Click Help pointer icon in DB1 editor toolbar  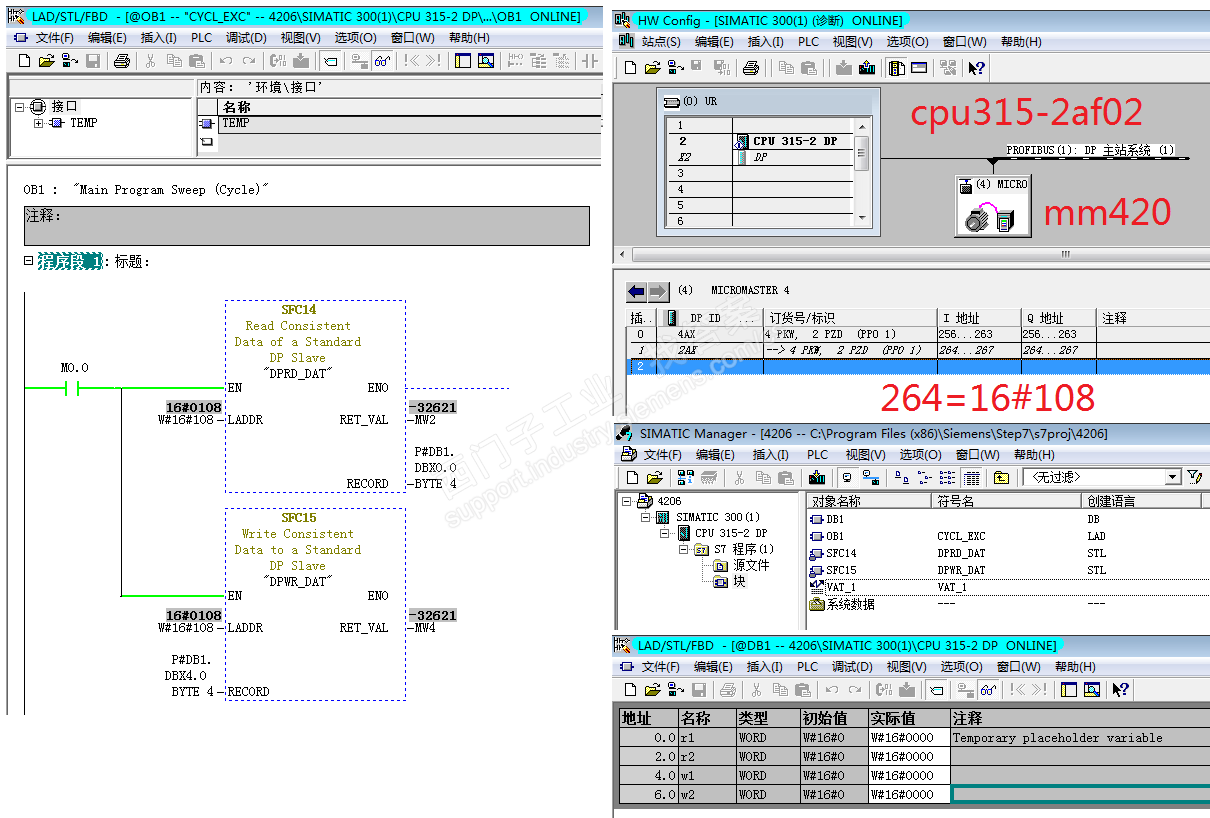point(1120,689)
